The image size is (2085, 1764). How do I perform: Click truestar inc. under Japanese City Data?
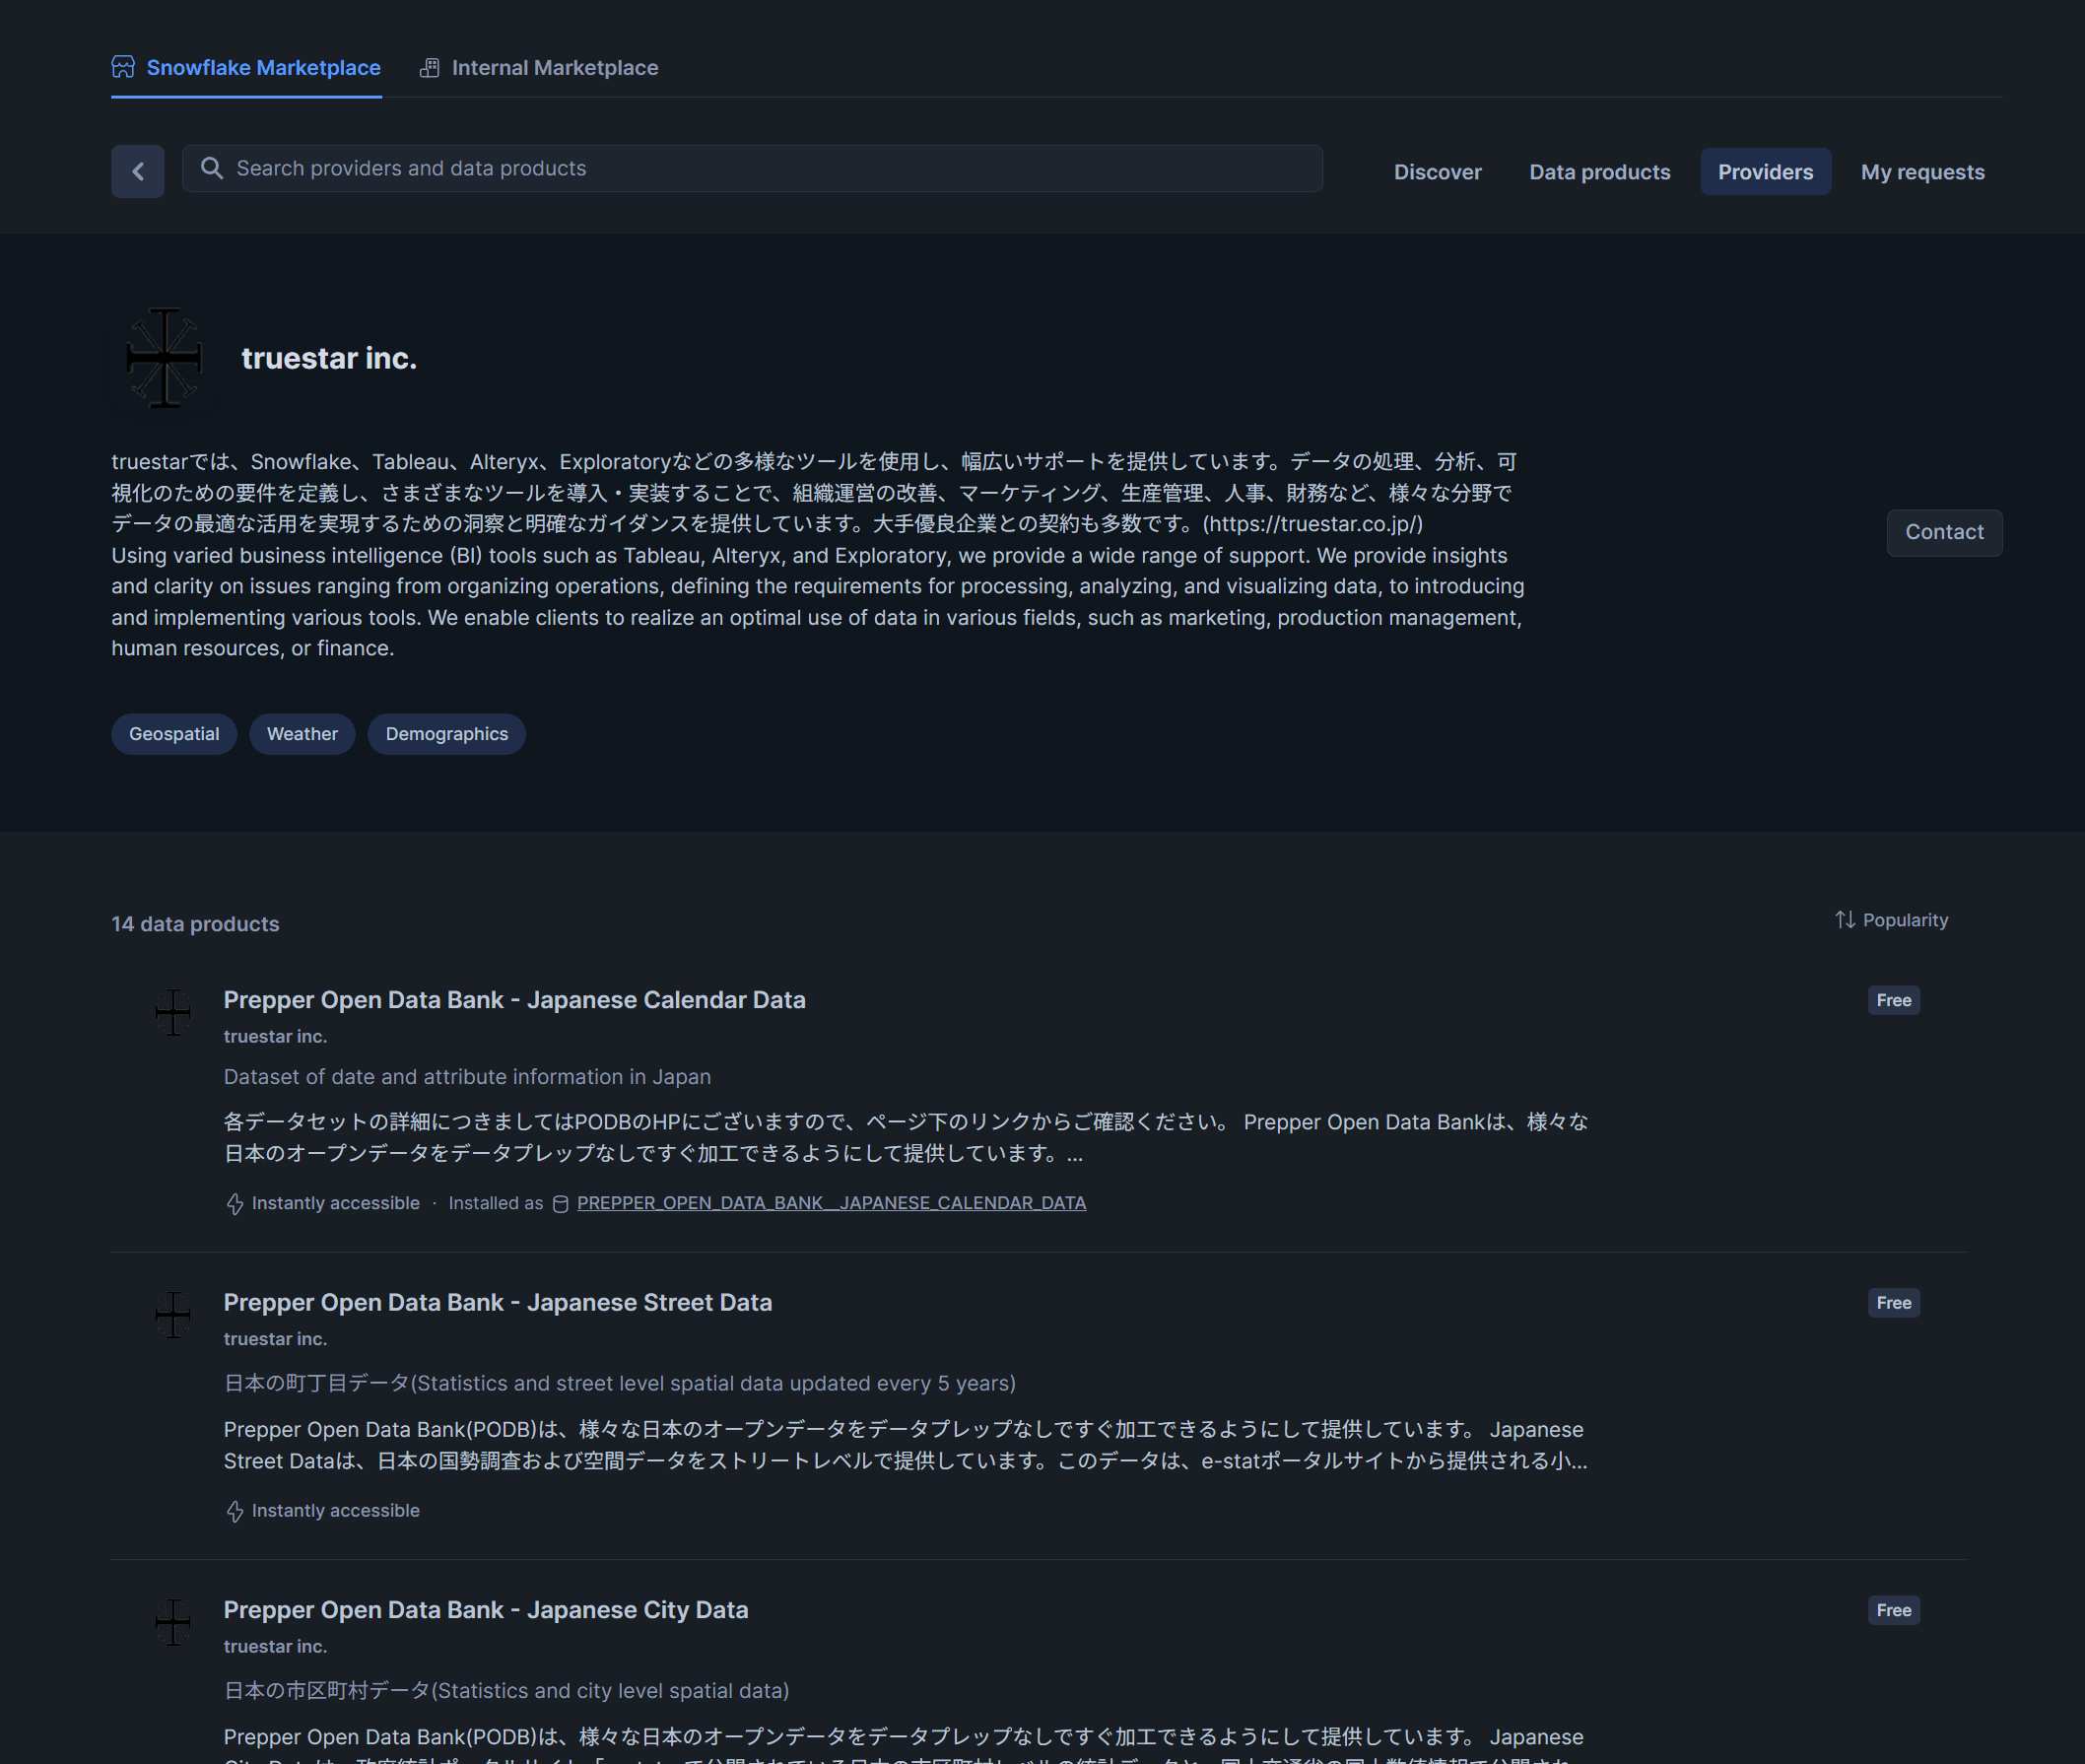coord(275,1646)
